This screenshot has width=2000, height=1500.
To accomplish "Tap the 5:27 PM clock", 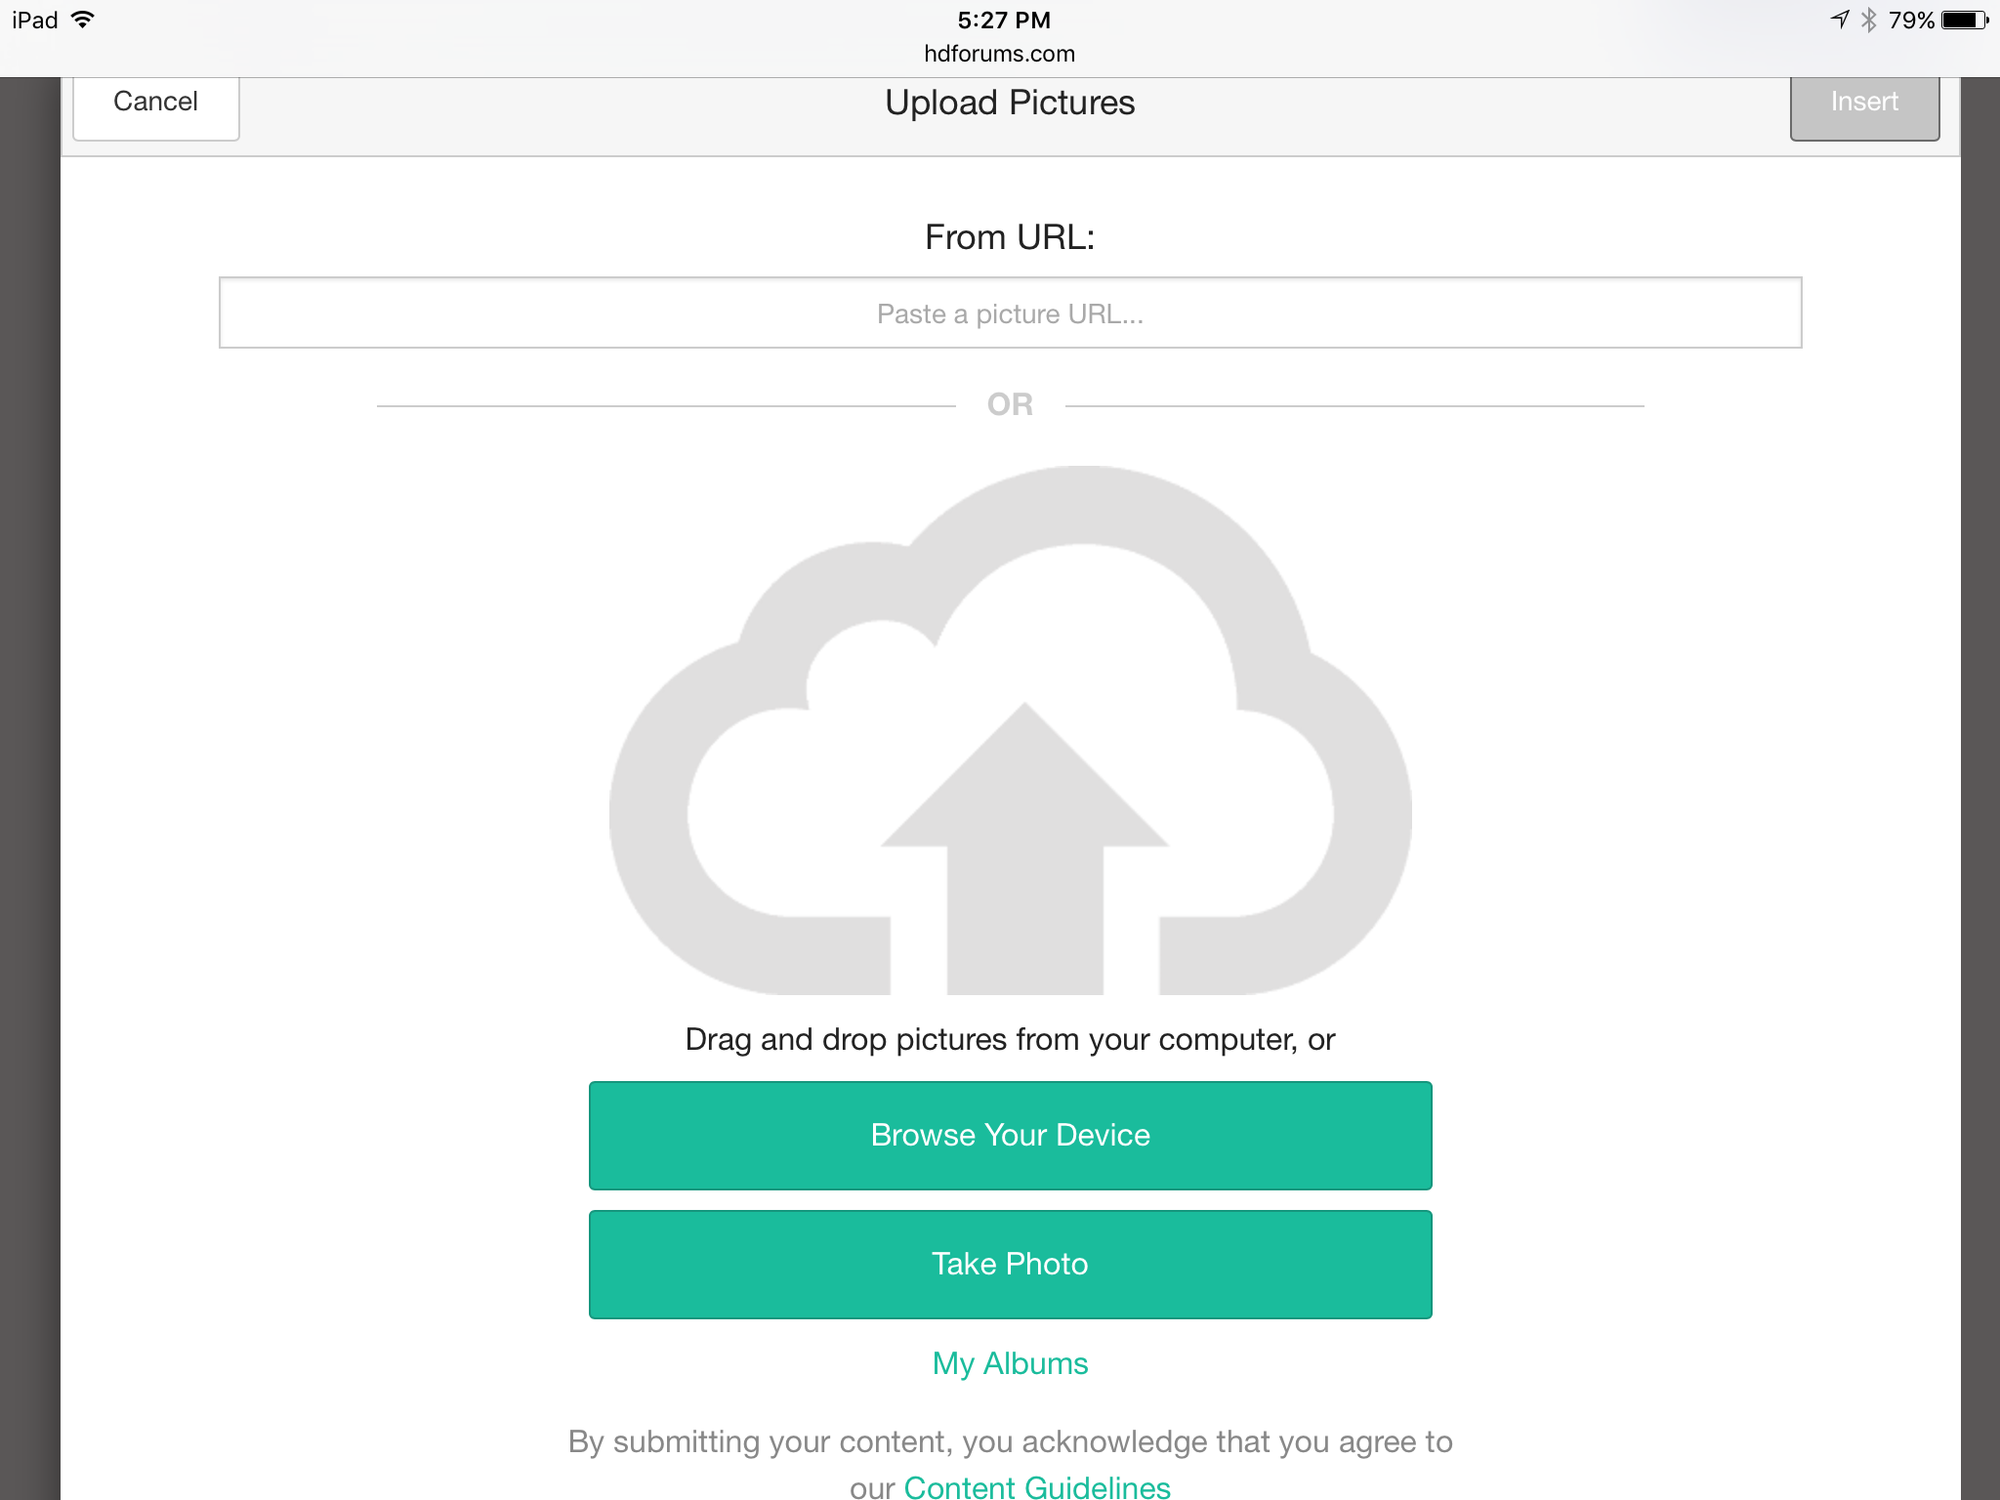I will click(1003, 20).
